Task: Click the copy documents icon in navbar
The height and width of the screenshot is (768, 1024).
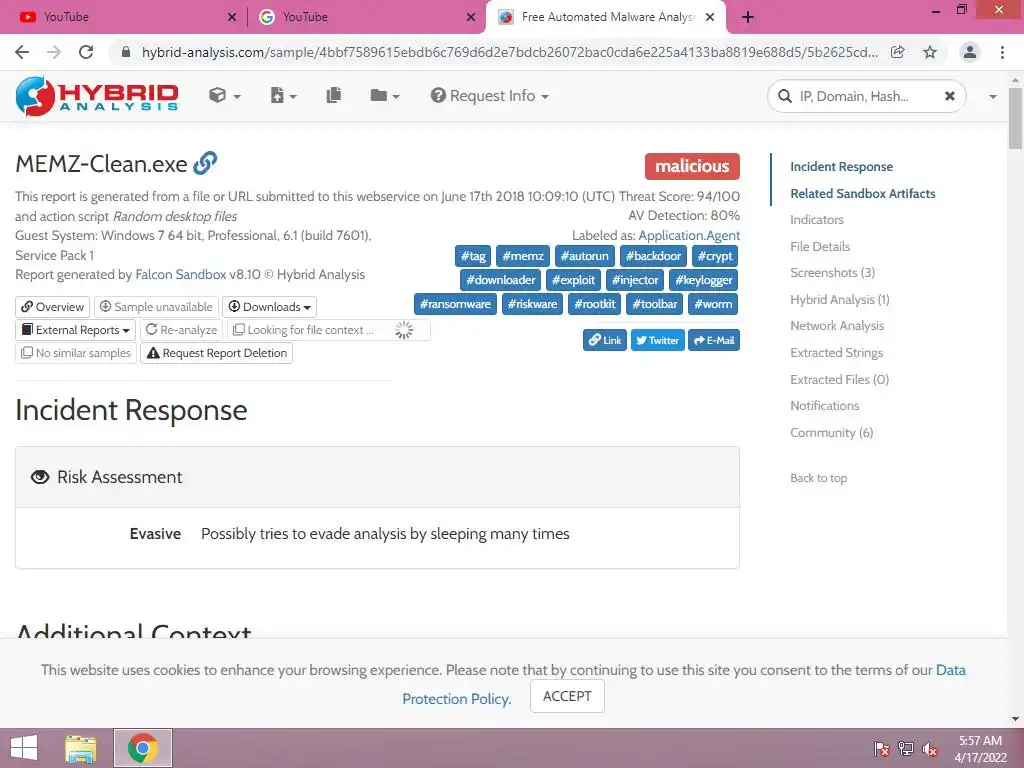Action: (x=334, y=95)
